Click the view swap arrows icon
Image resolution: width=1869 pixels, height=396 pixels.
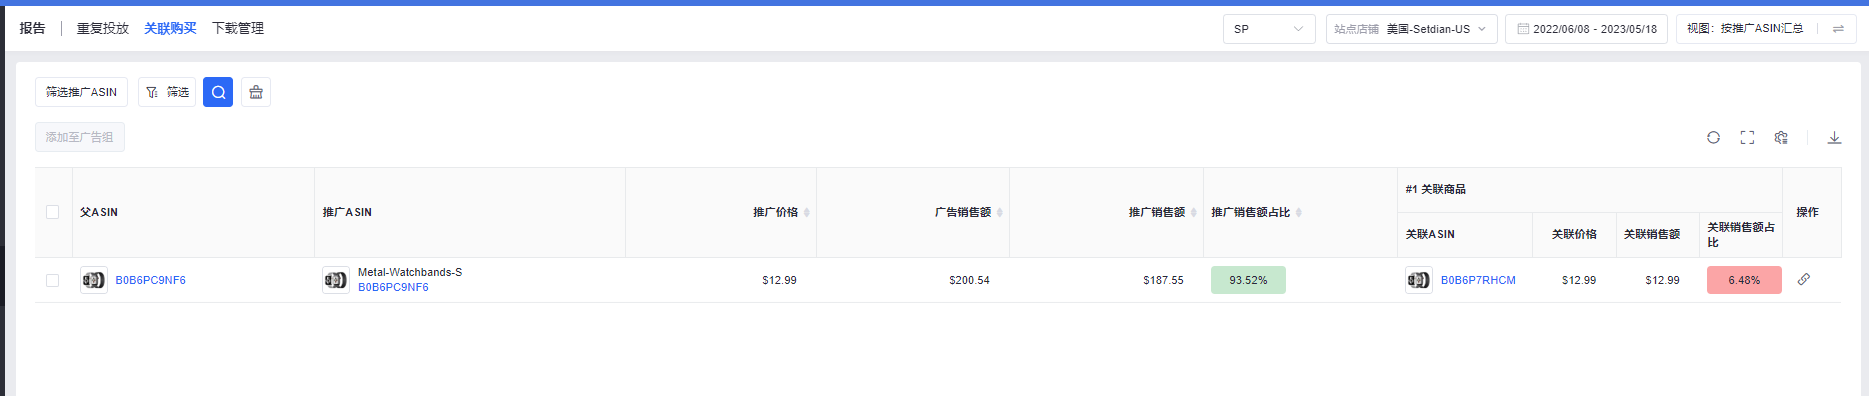1838,29
